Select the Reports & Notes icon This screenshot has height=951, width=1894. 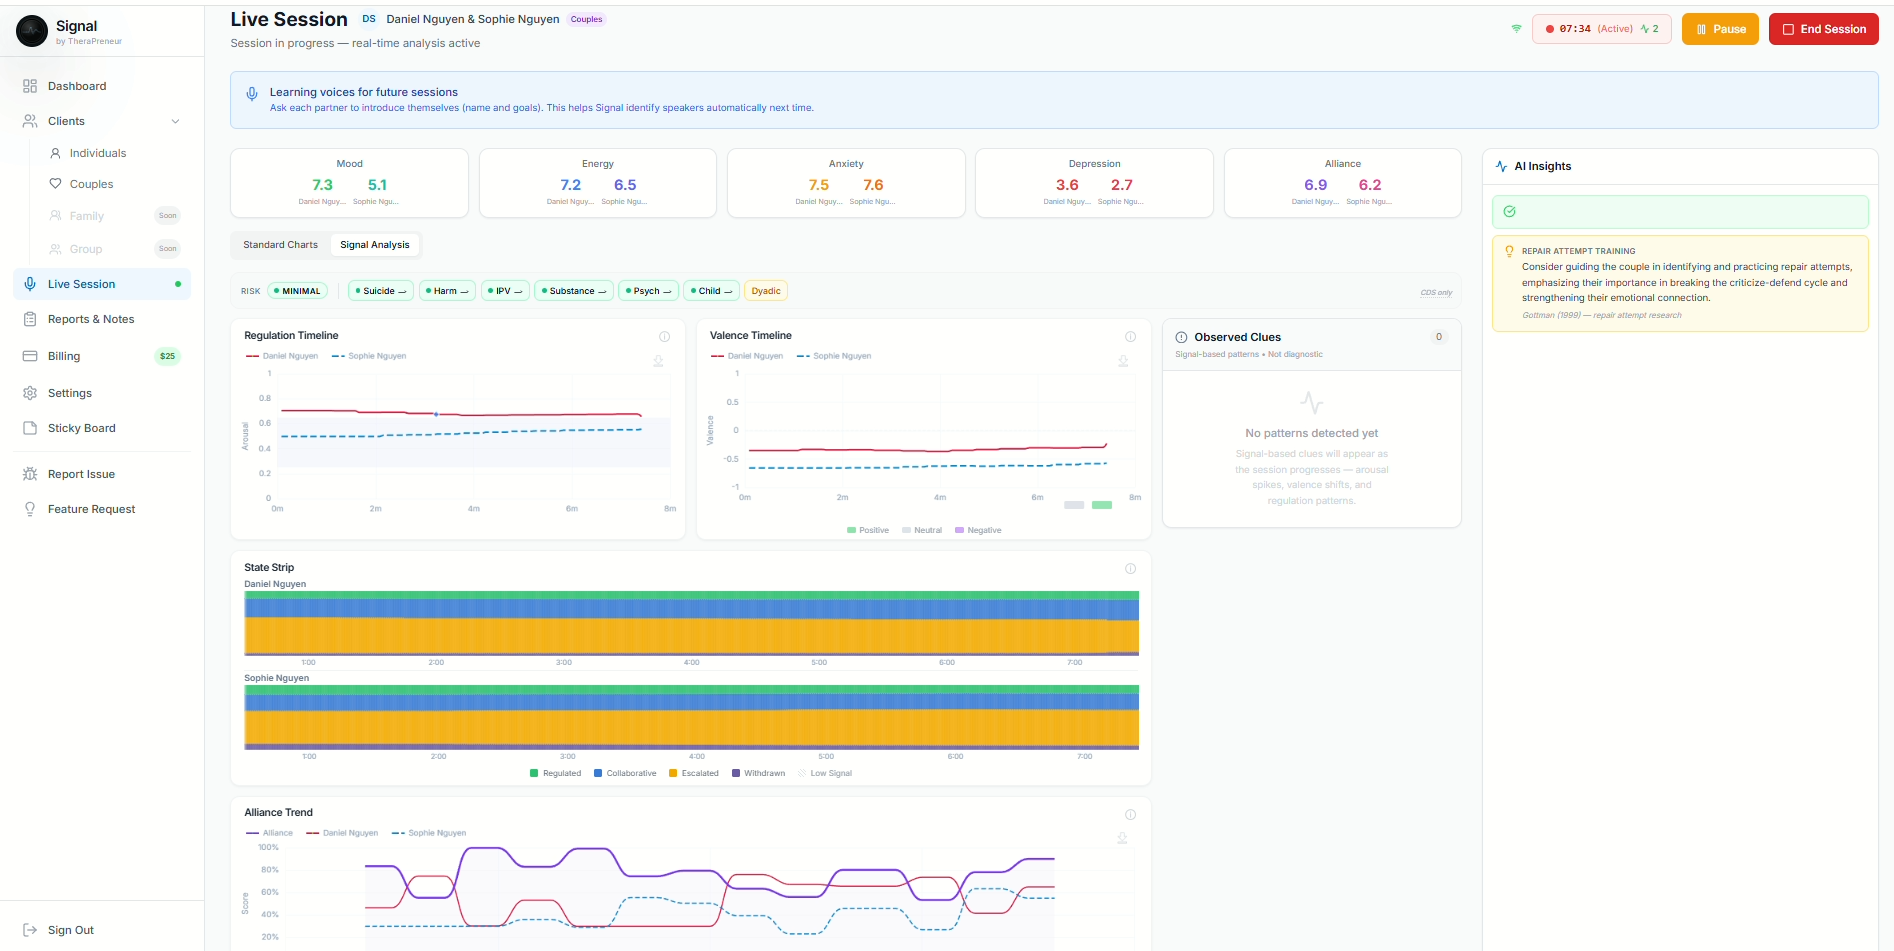(31, 319)
